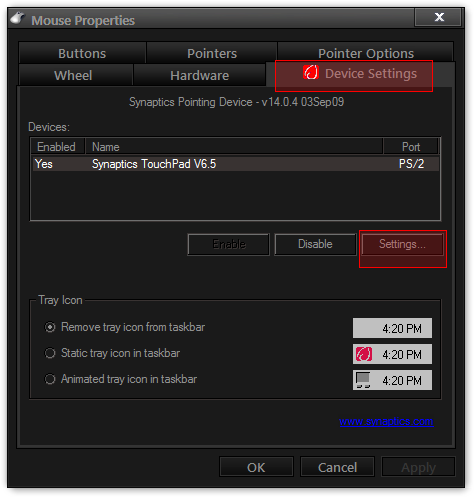
Task: Click the PS/2 port cell
Action: pos(411,164)
